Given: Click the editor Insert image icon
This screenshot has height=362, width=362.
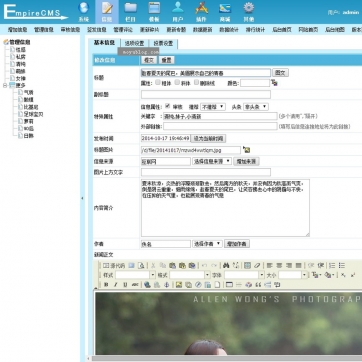Looking at the screenshot, I should (x=179, y=285).
